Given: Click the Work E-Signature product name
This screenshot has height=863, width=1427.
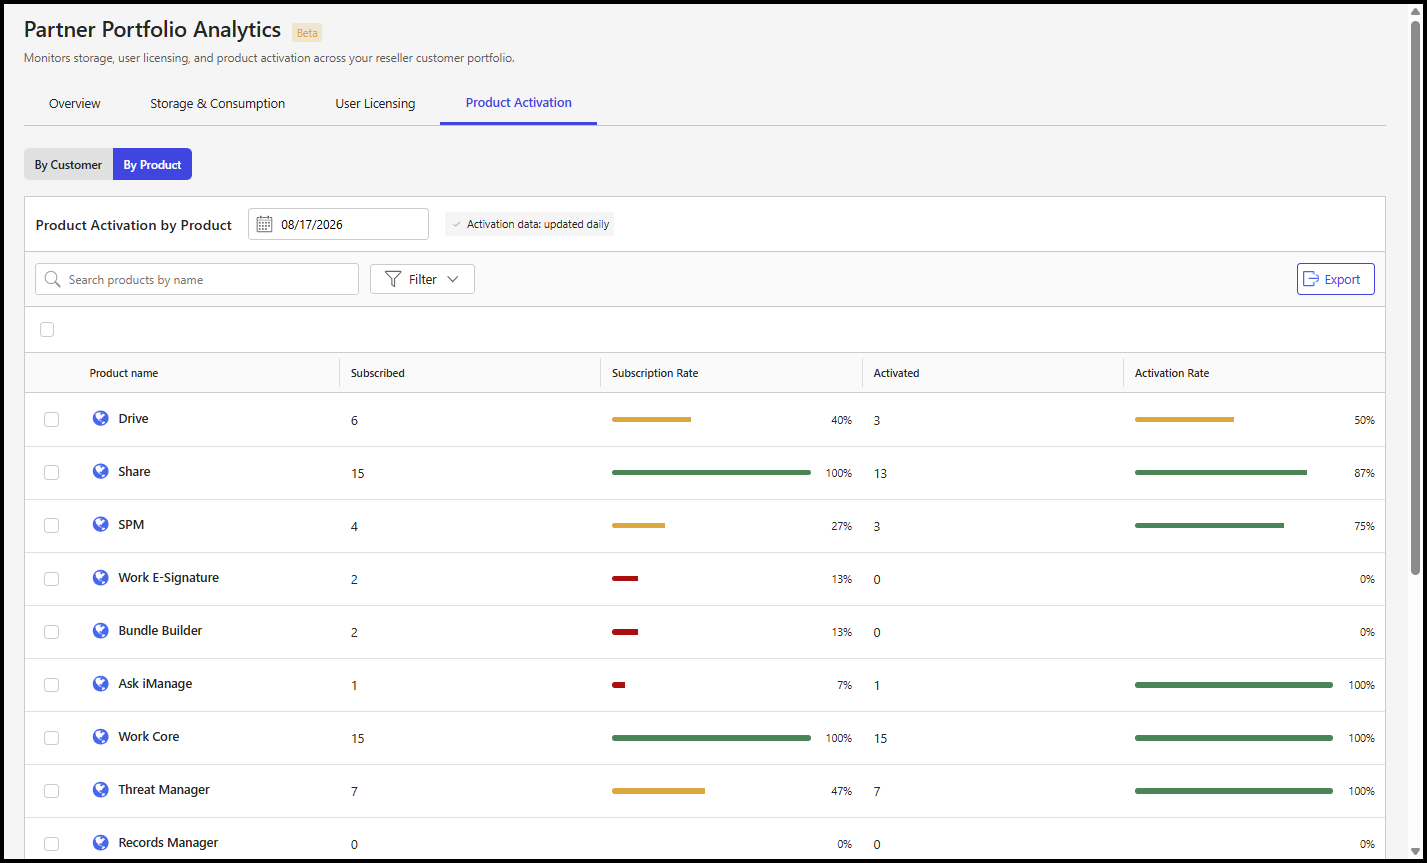Looking at the screenshot, I should click(168, 577).
